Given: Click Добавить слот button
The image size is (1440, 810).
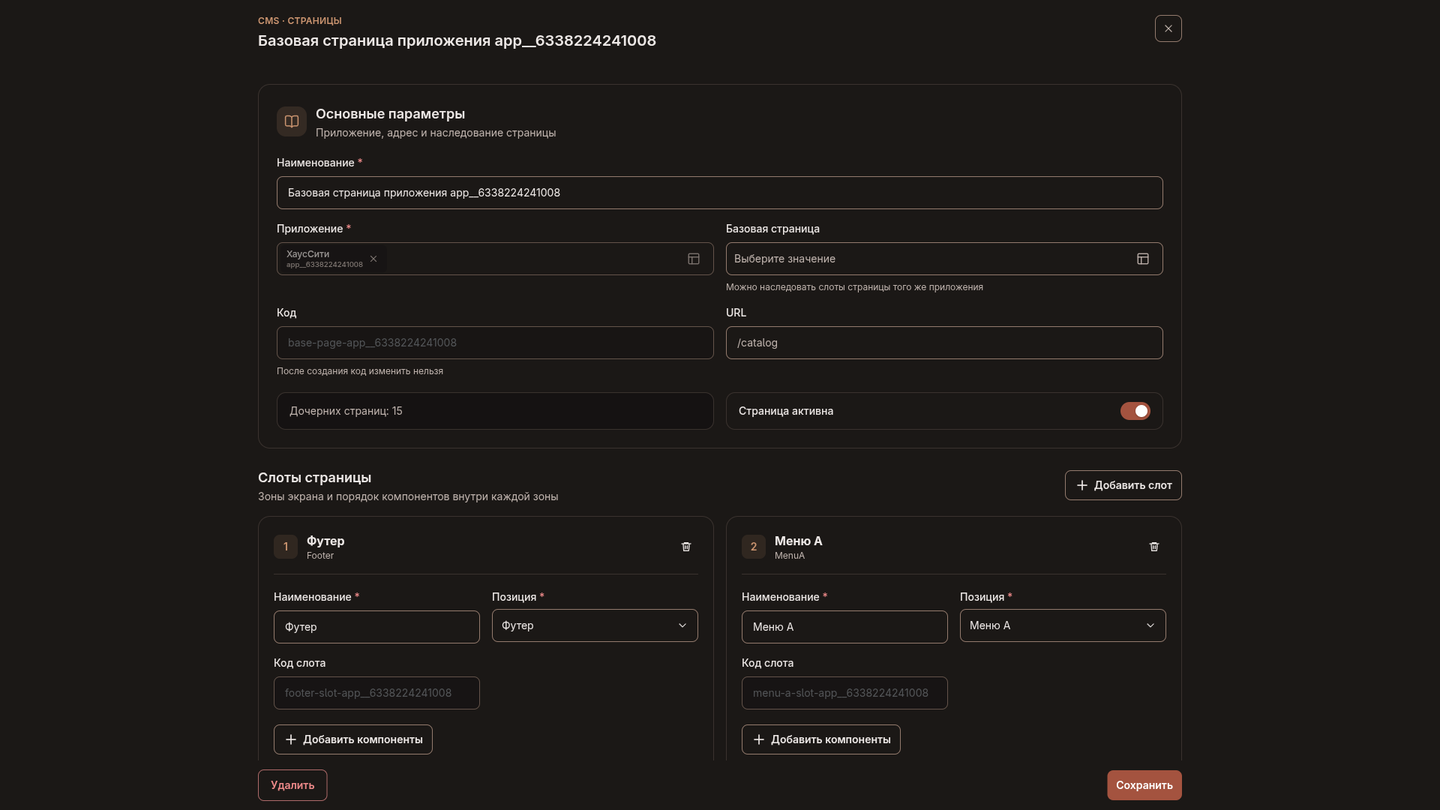Looking at the screenshot, I should point(1123,485).
